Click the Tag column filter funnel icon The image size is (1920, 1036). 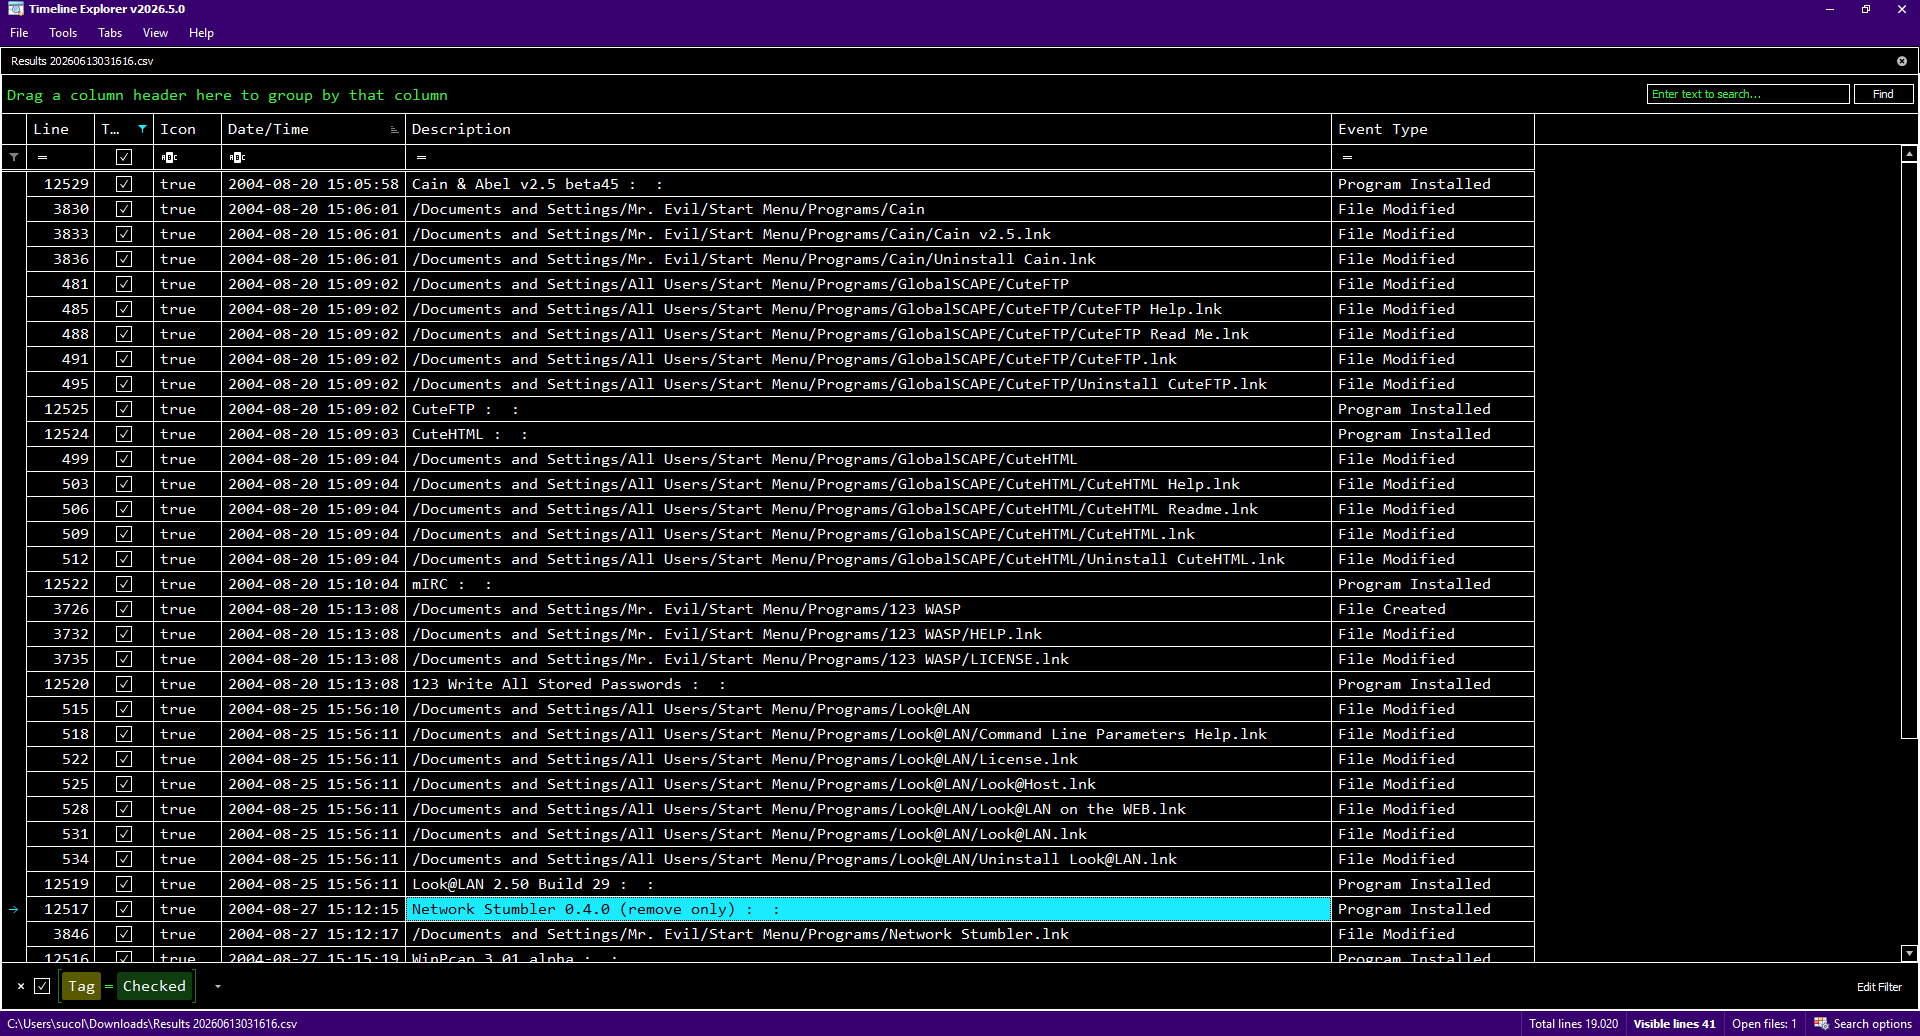pos(142,129)
